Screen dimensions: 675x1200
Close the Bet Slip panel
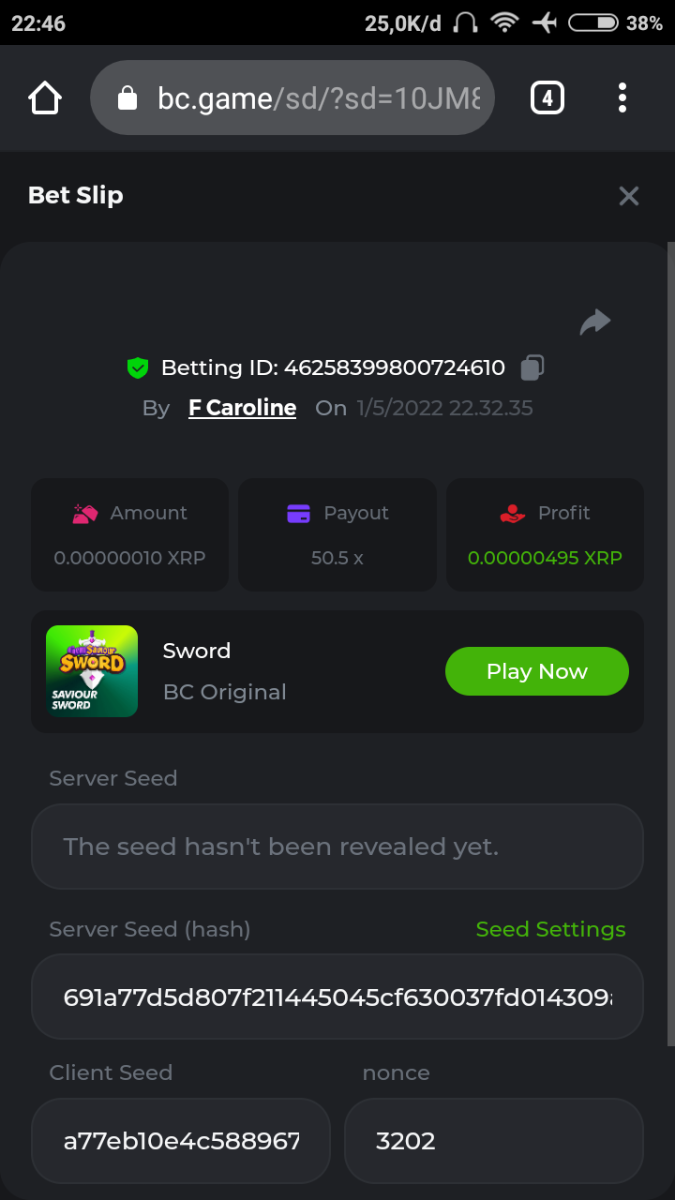[x=628, y=196]
